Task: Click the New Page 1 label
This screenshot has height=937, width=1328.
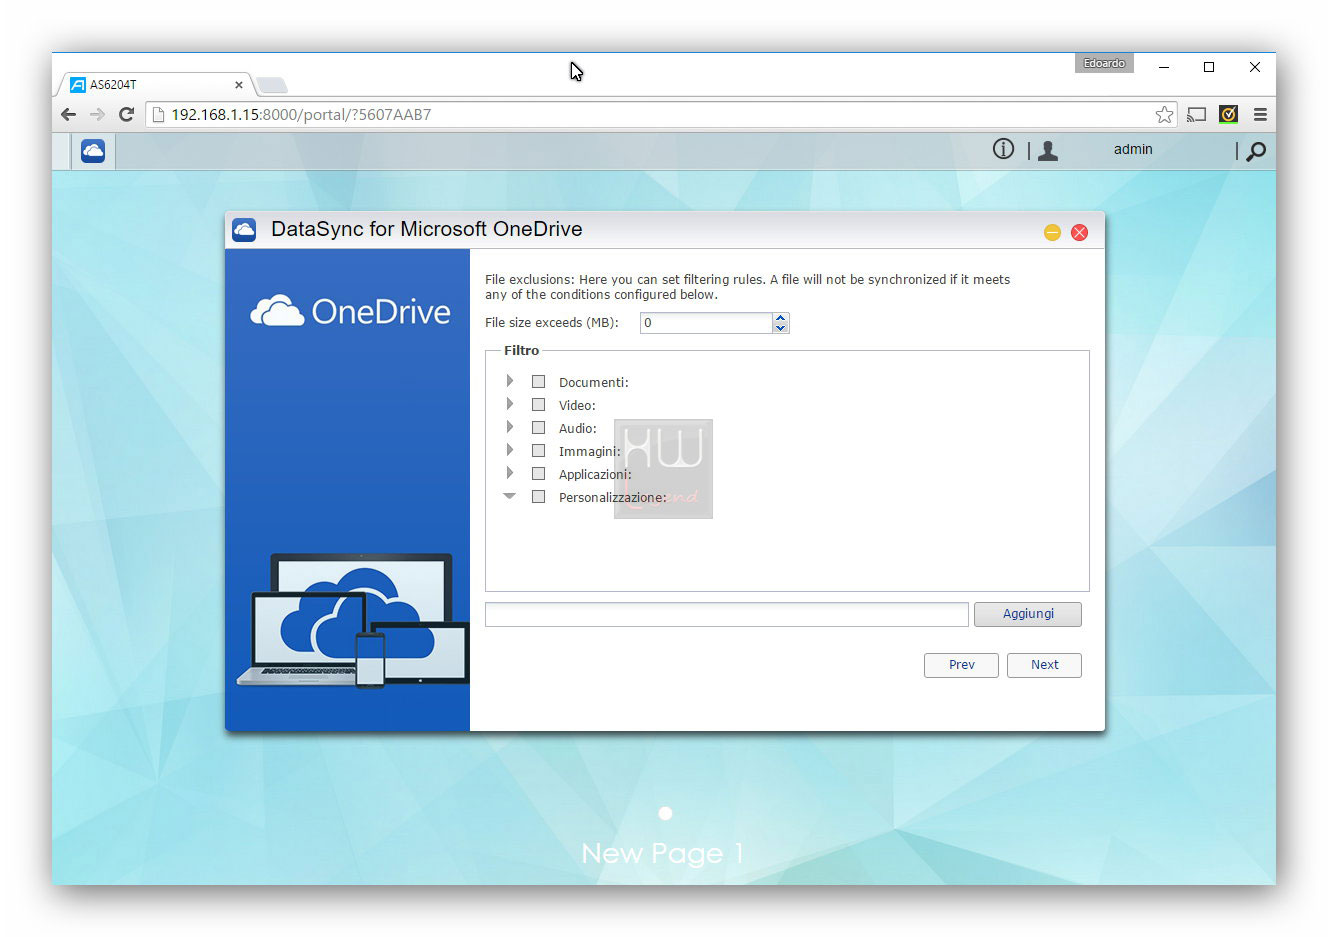Action: coord(662,853)
